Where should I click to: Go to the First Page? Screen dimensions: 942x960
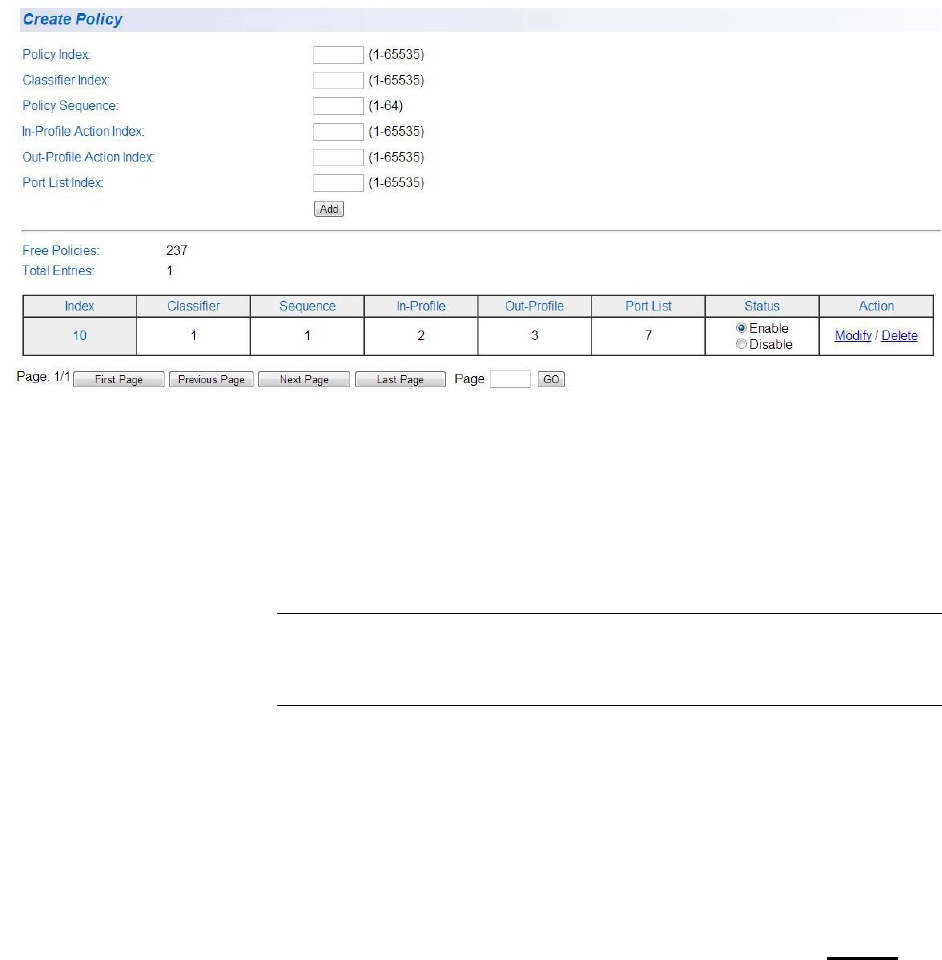tap(119, 380)
